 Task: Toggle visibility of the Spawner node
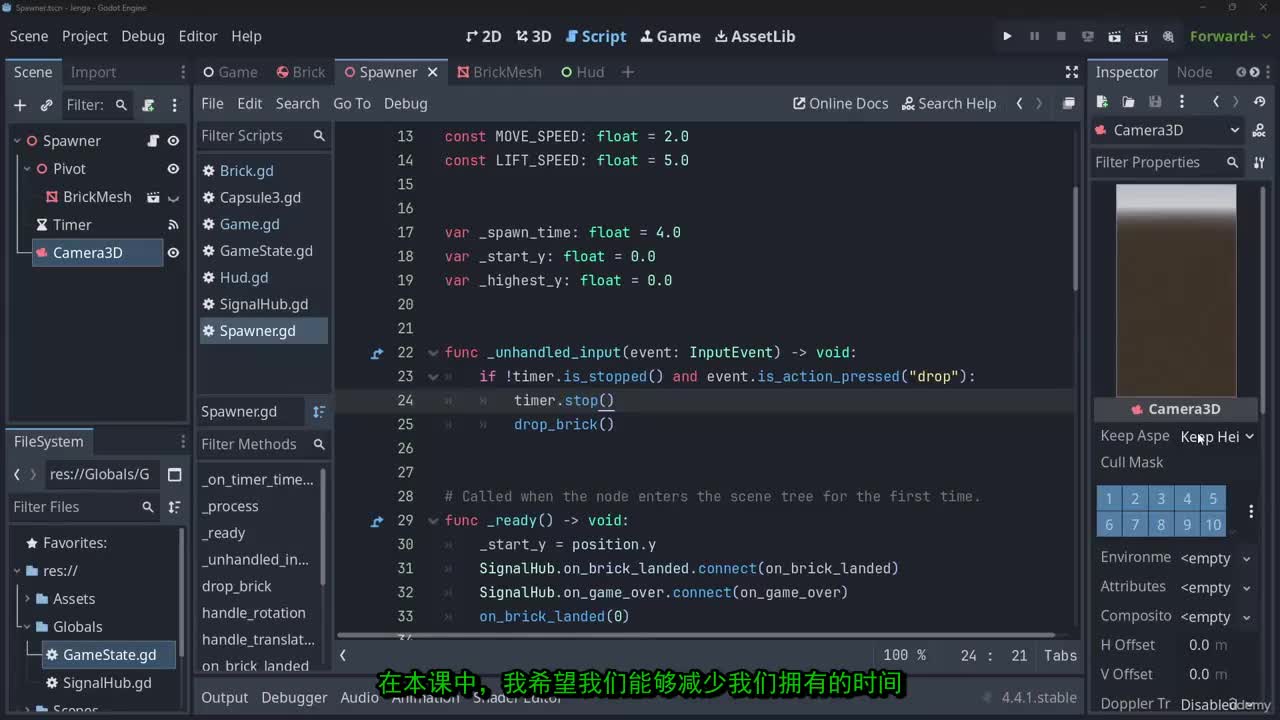coord(173,141)
